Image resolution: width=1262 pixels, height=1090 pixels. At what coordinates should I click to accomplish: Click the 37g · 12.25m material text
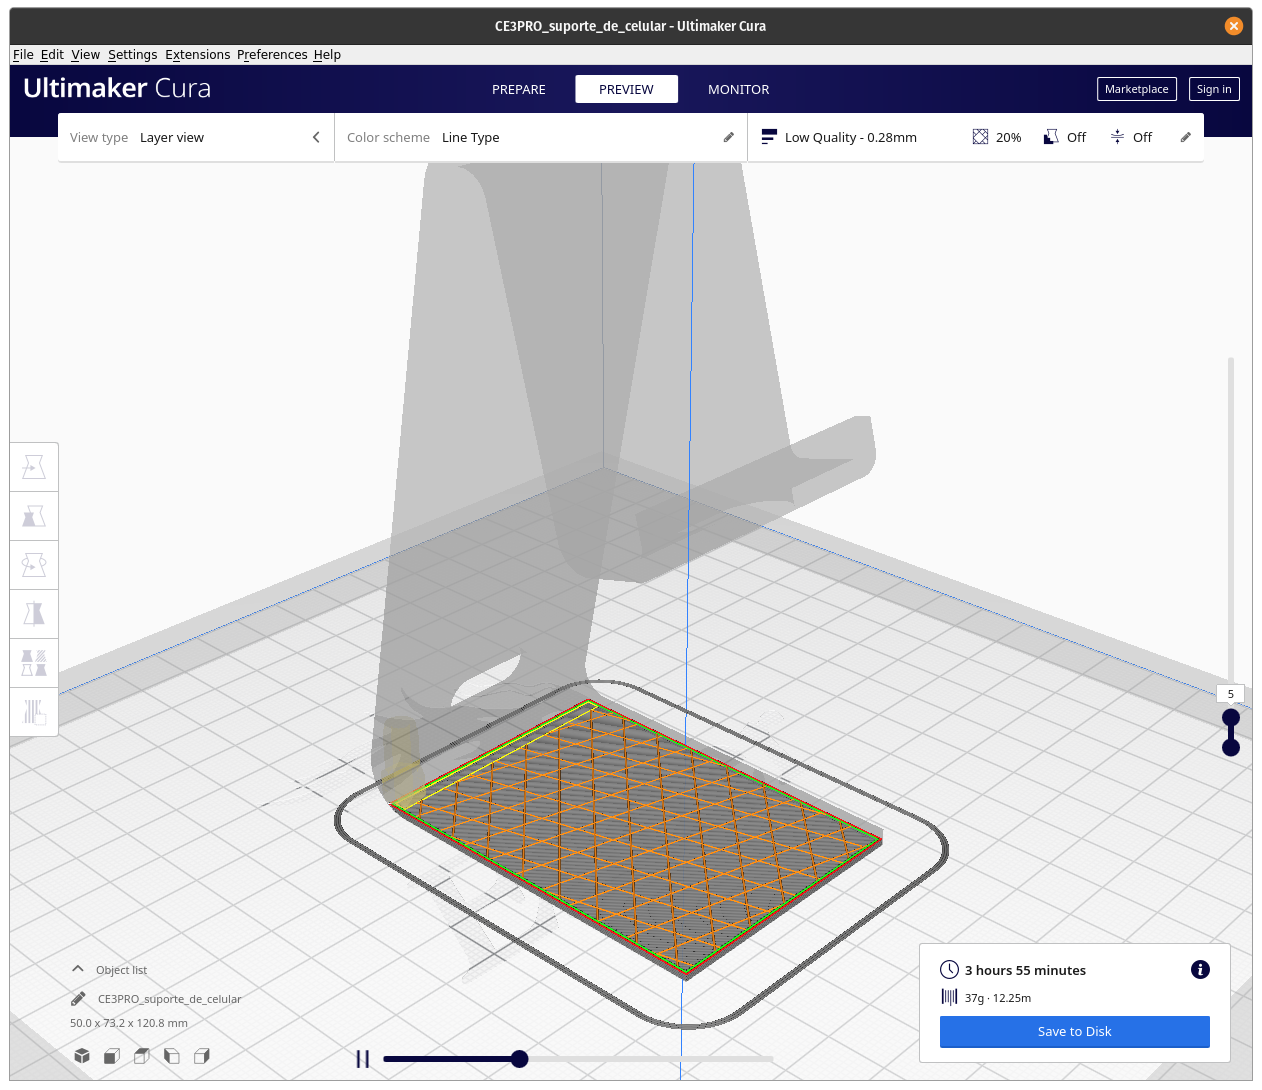click(998, 997)
